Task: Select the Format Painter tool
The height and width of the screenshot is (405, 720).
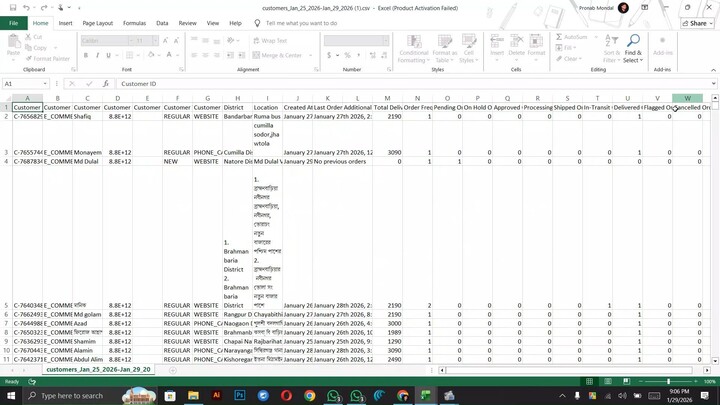Action: click(48, 59)
